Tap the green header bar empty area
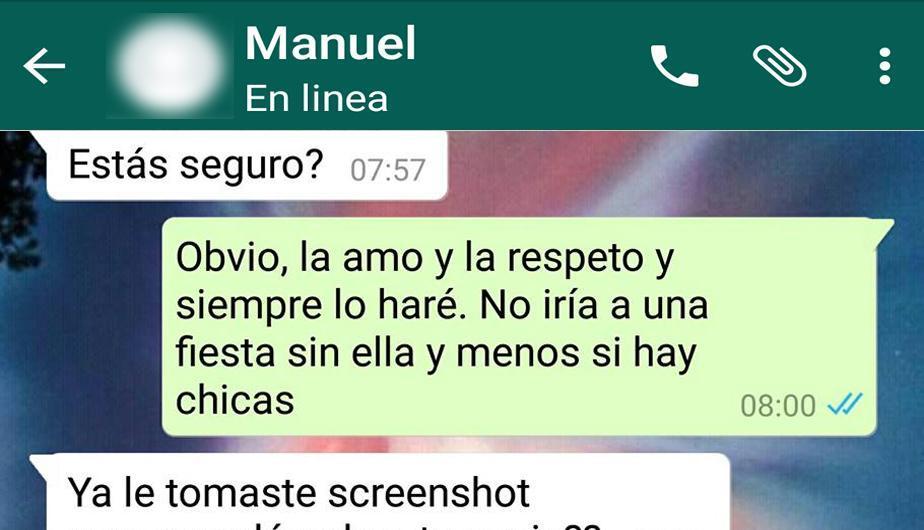Image resolution: width=924 pixels, height=530 pixels. pyautogui.click(x=530, y=65)
